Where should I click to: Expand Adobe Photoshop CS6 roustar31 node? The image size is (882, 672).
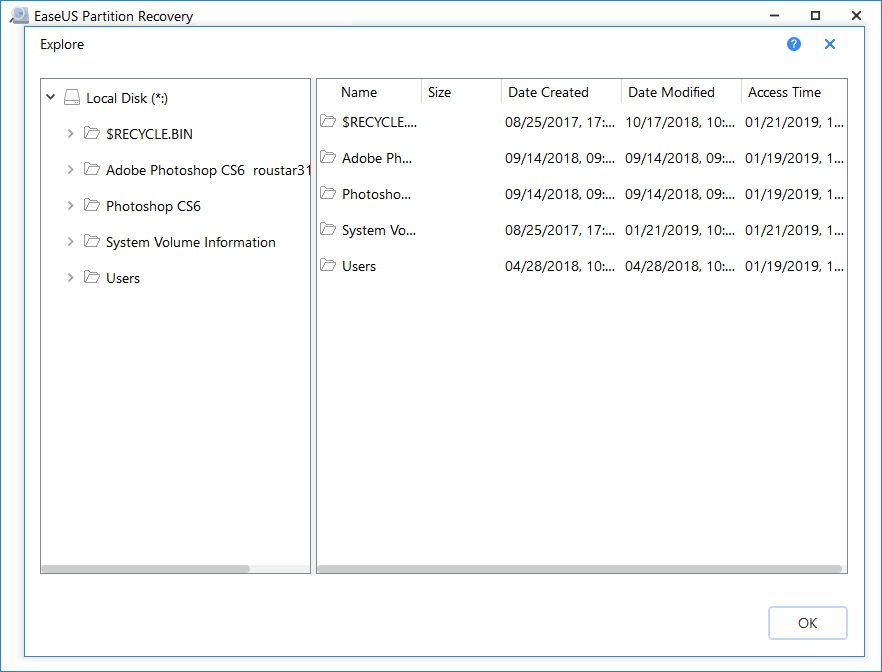pyautogui.click(x=69, y=169)
